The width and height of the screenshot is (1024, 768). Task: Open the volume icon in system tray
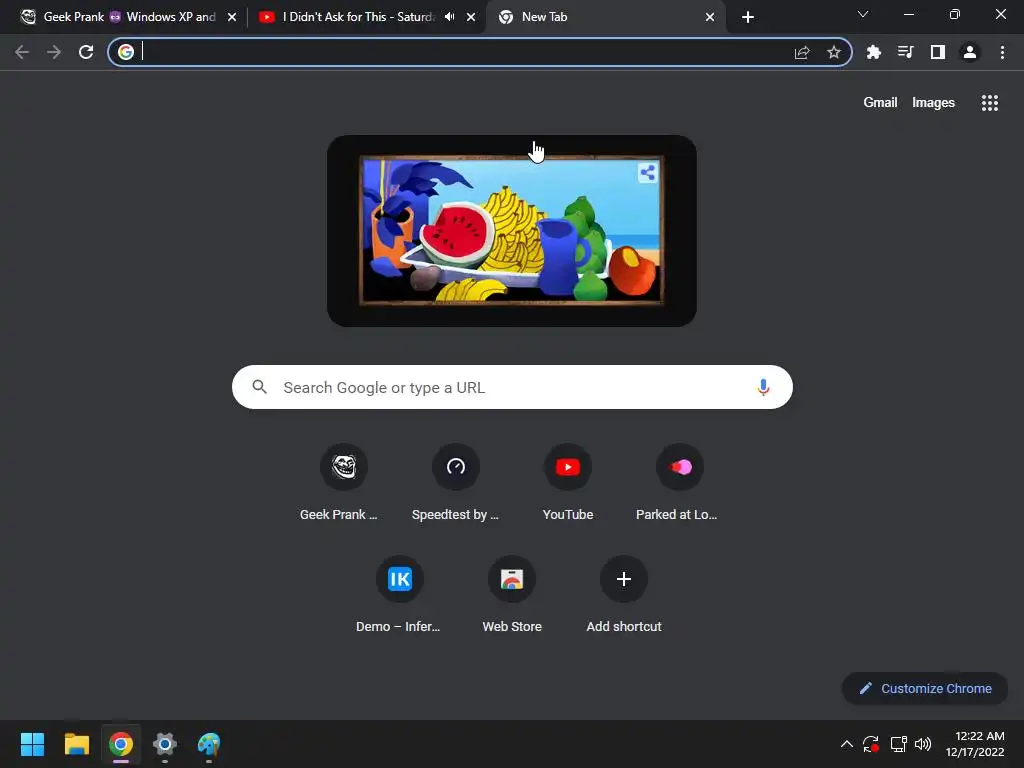coord(923,744)
